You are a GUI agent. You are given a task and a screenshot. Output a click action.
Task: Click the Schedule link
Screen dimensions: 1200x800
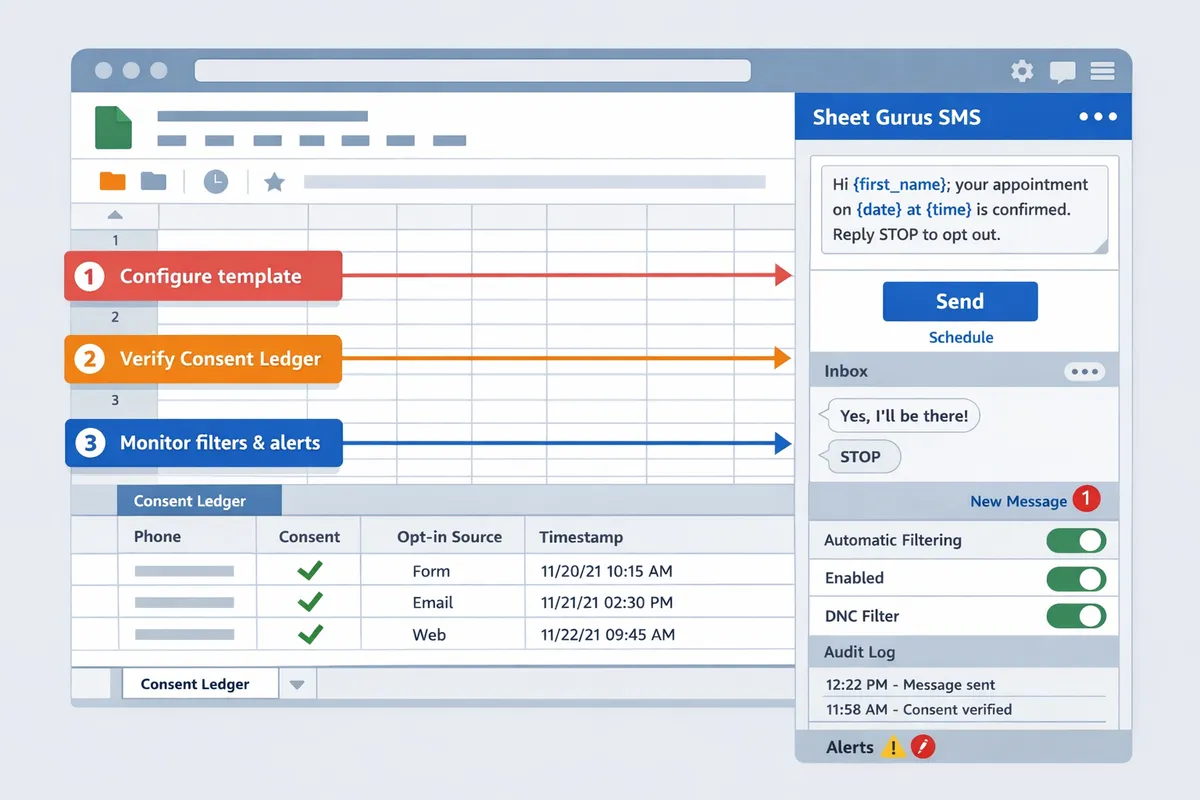[x=961, y=338]
